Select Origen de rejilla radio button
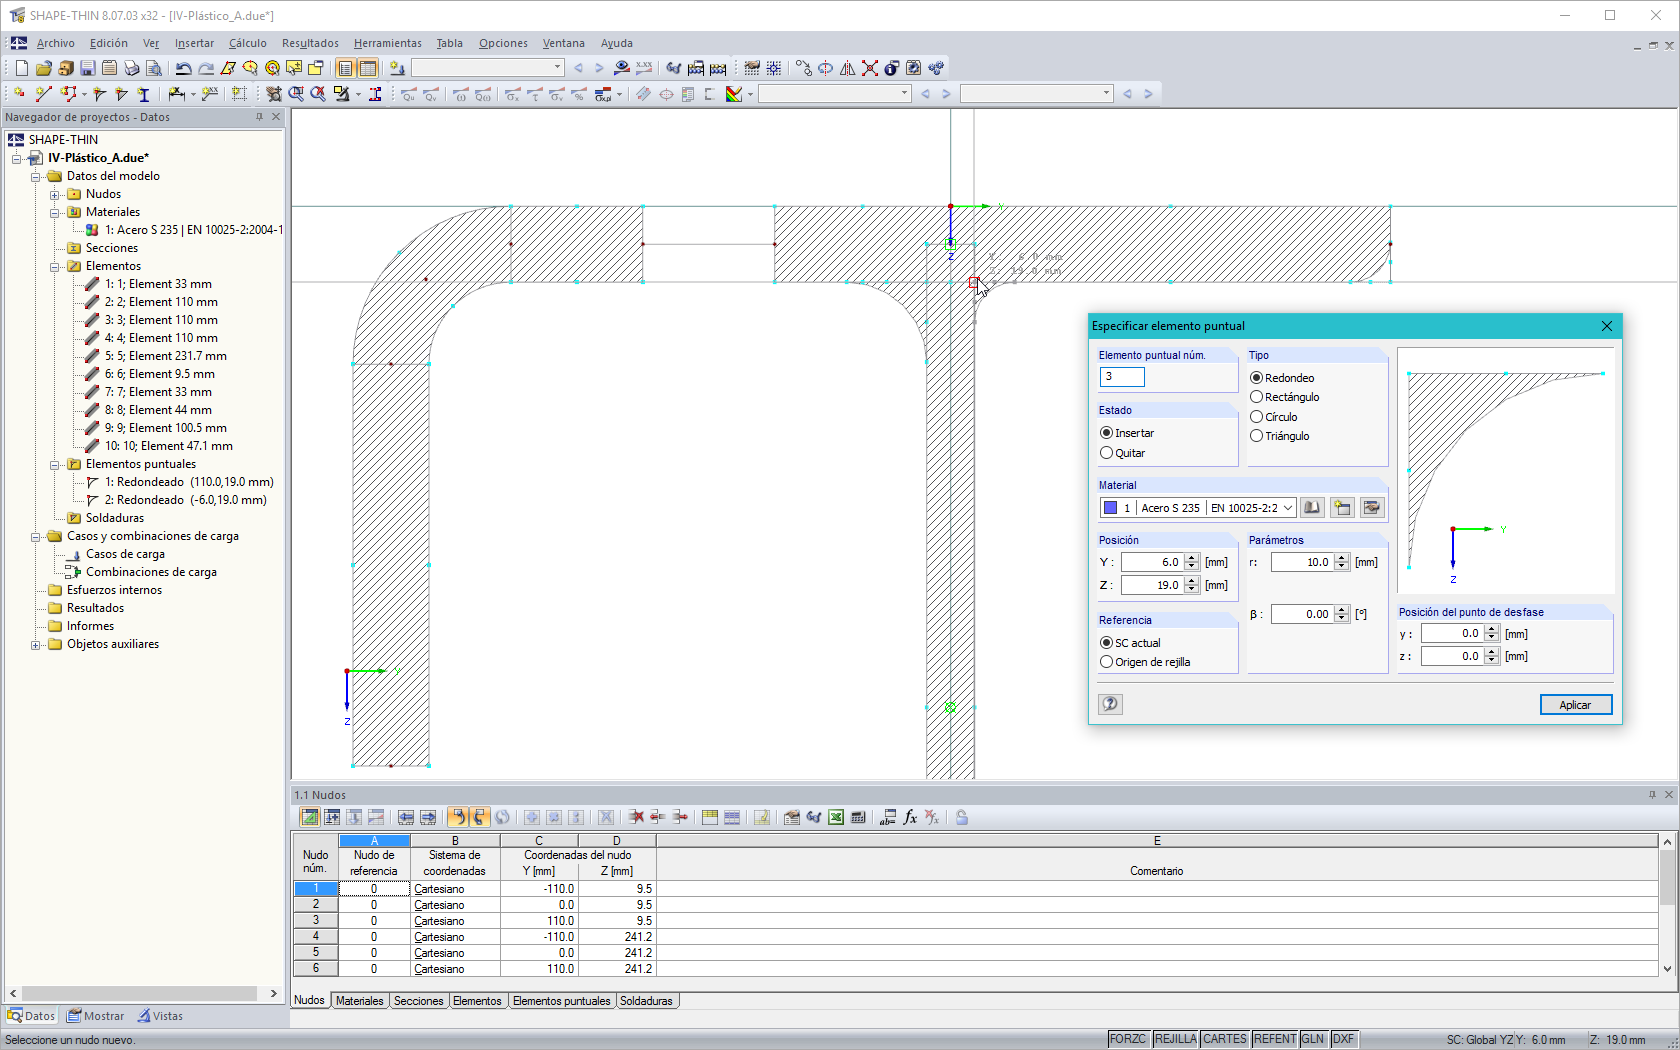 (1106, 662)
